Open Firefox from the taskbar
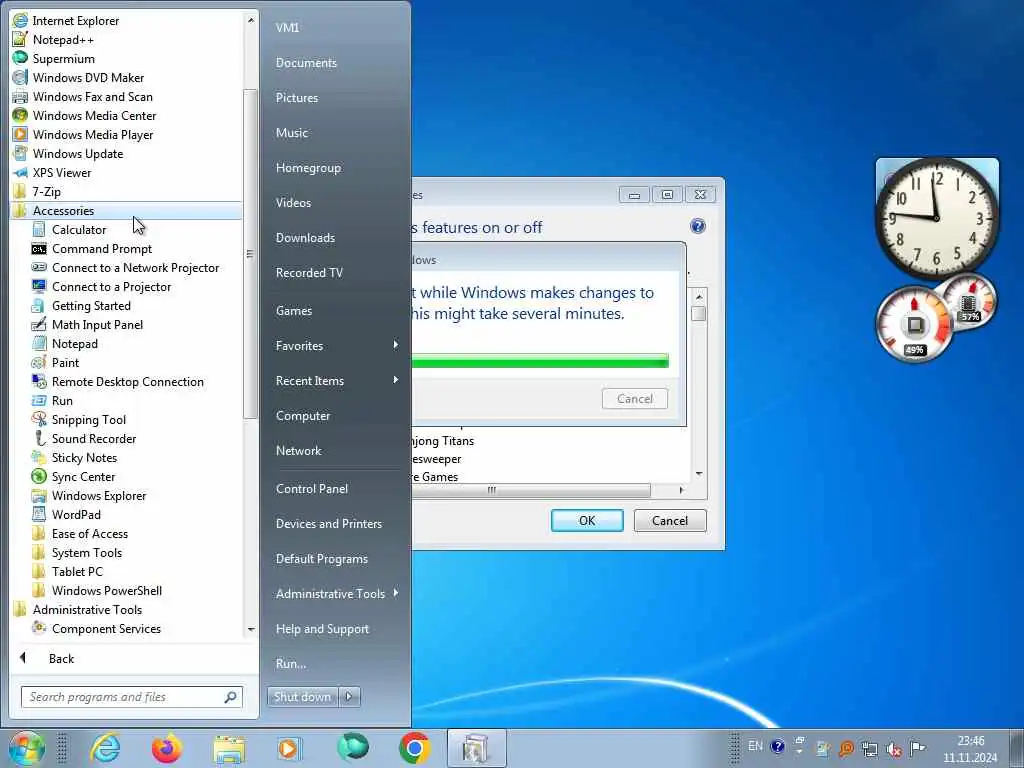The image size is (1024, 768). coord(167,748)
